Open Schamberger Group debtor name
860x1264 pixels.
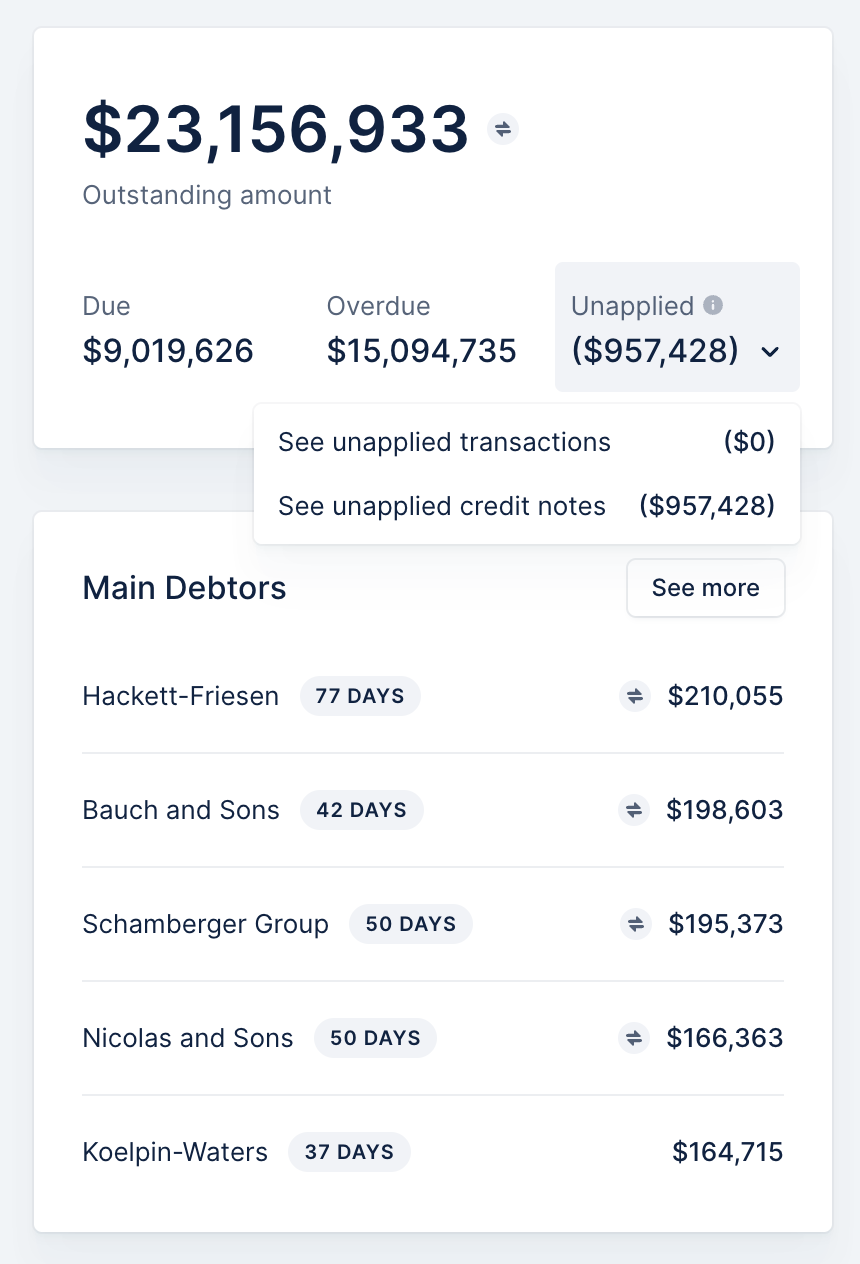click(x=205, y=924)
